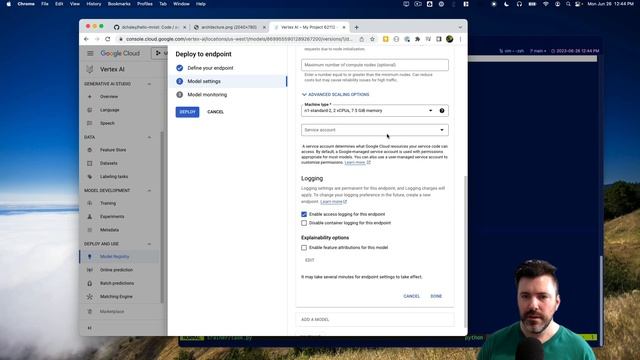Collapse Advanced Scaling Options section
The height and width of the screenshot is (360, 640).
coord(336,95)
